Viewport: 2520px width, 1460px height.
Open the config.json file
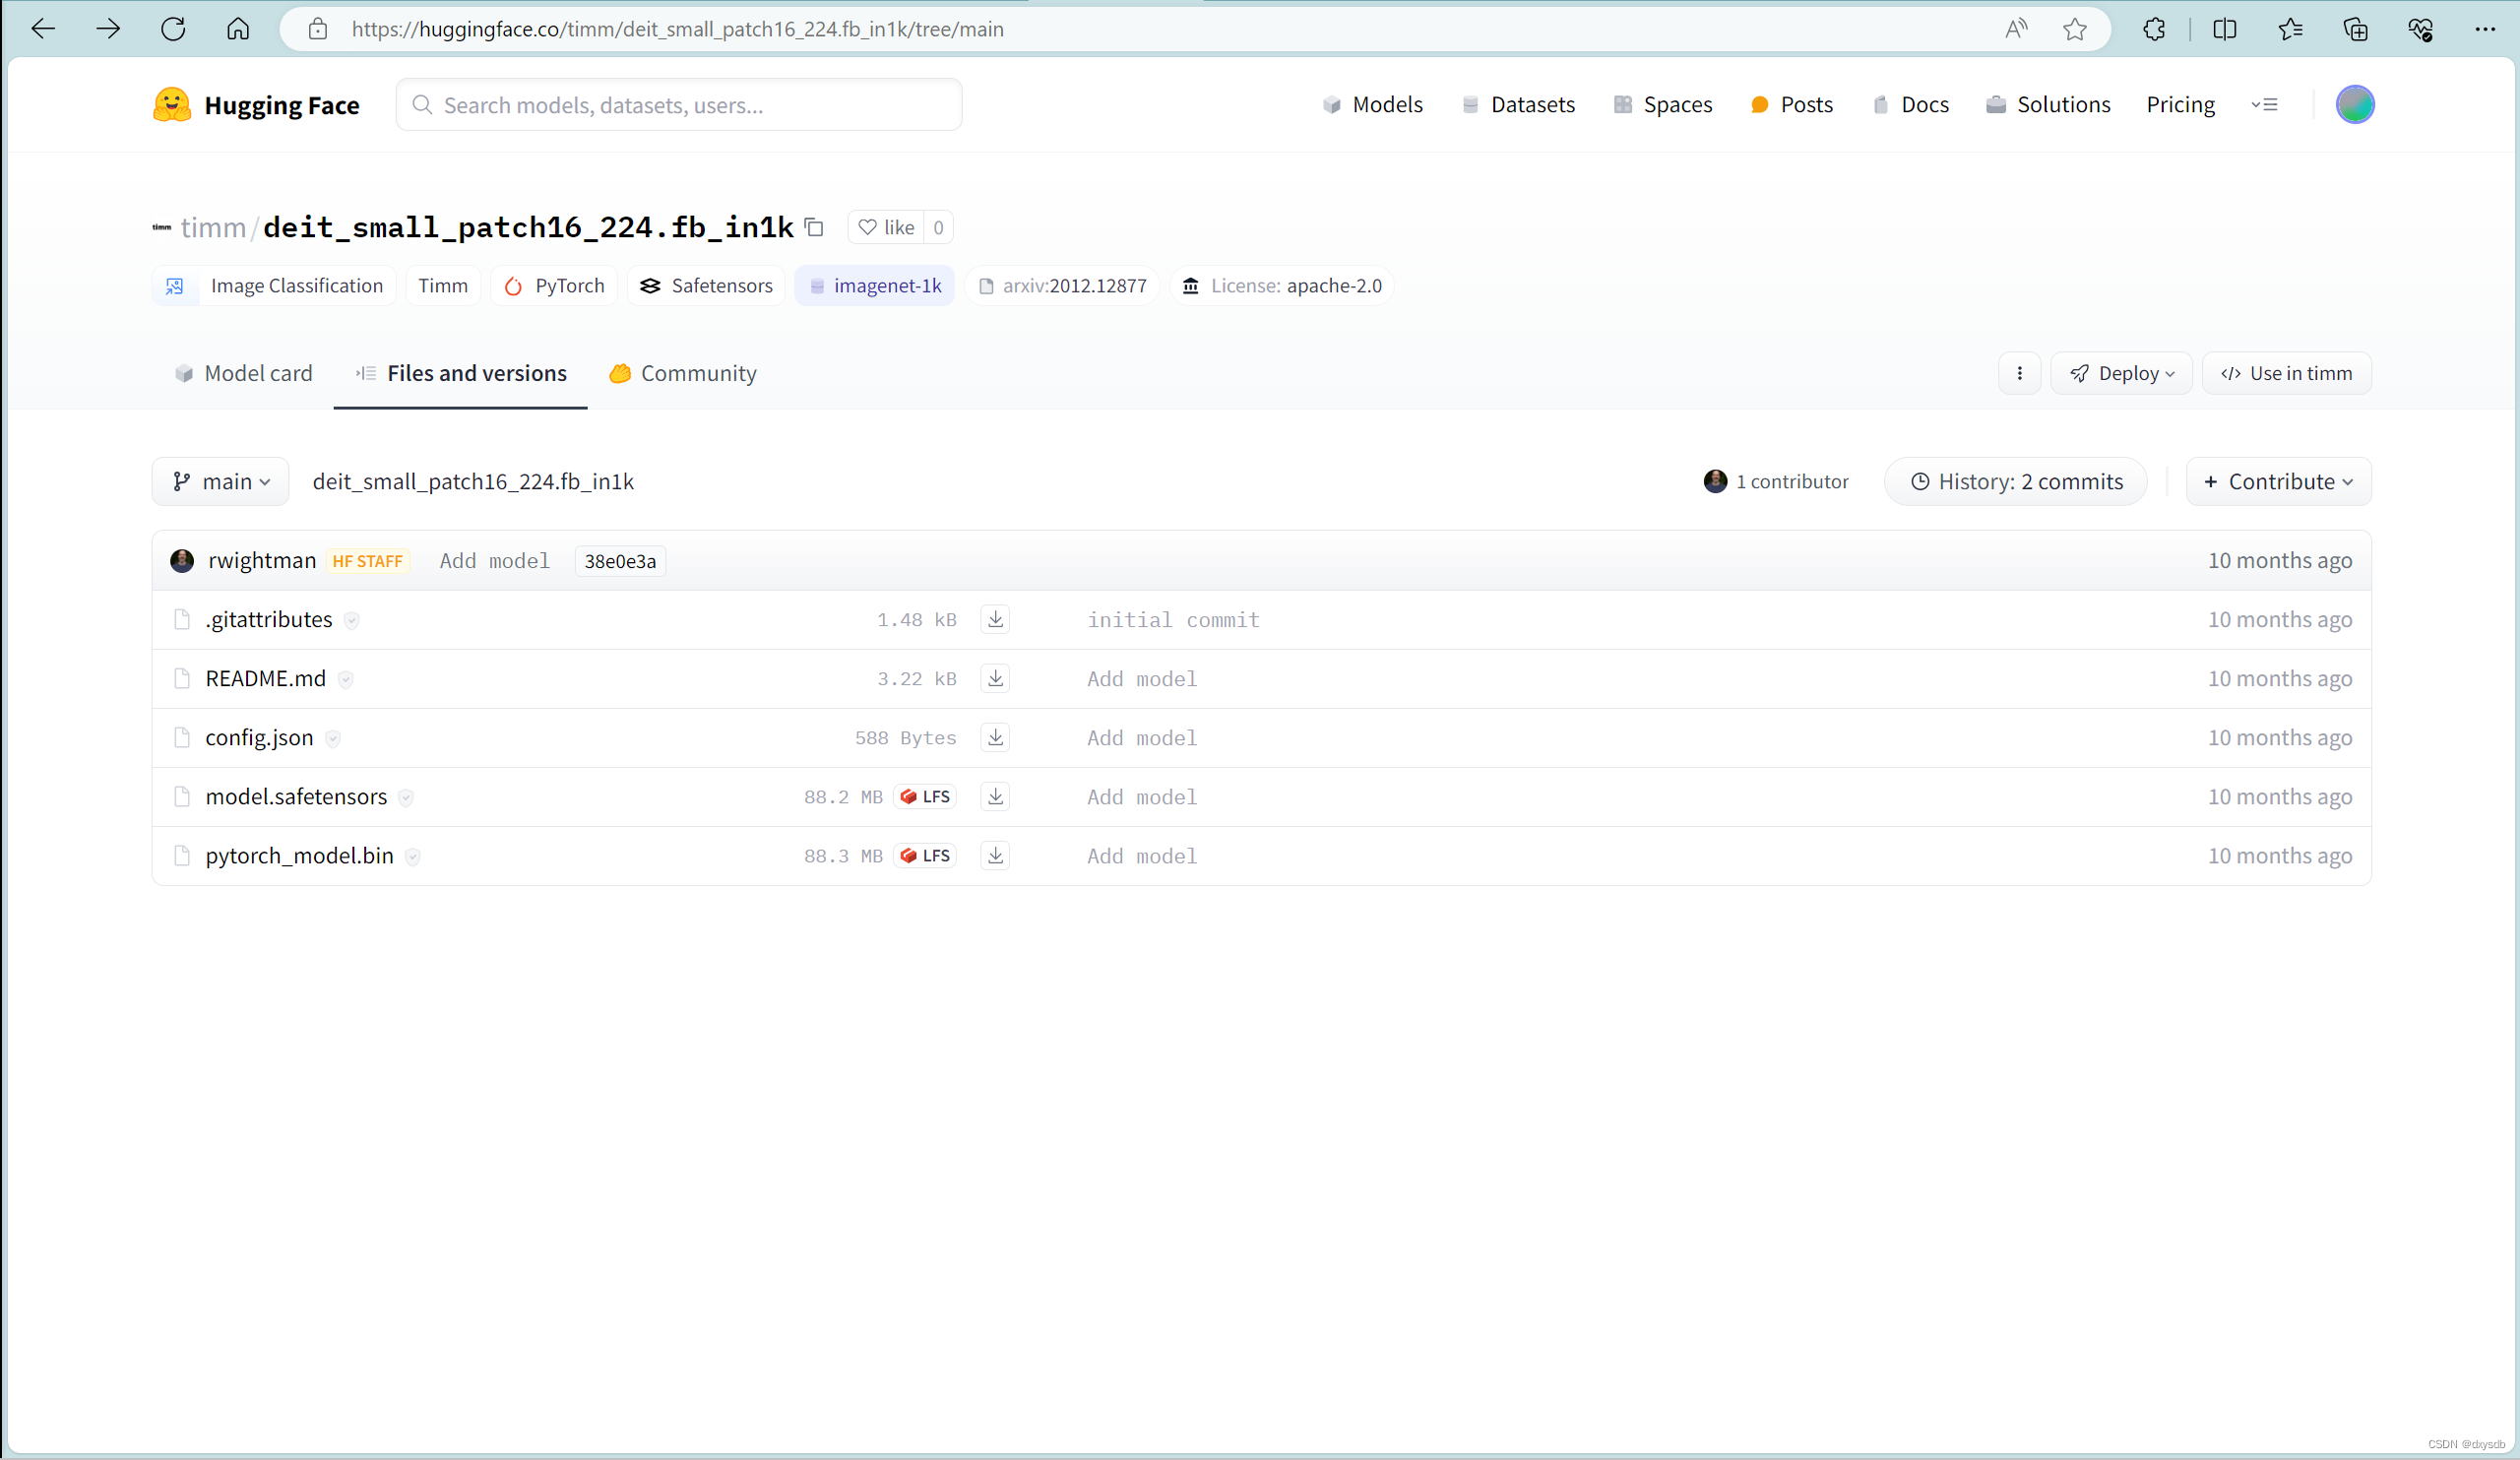(259, 737)
